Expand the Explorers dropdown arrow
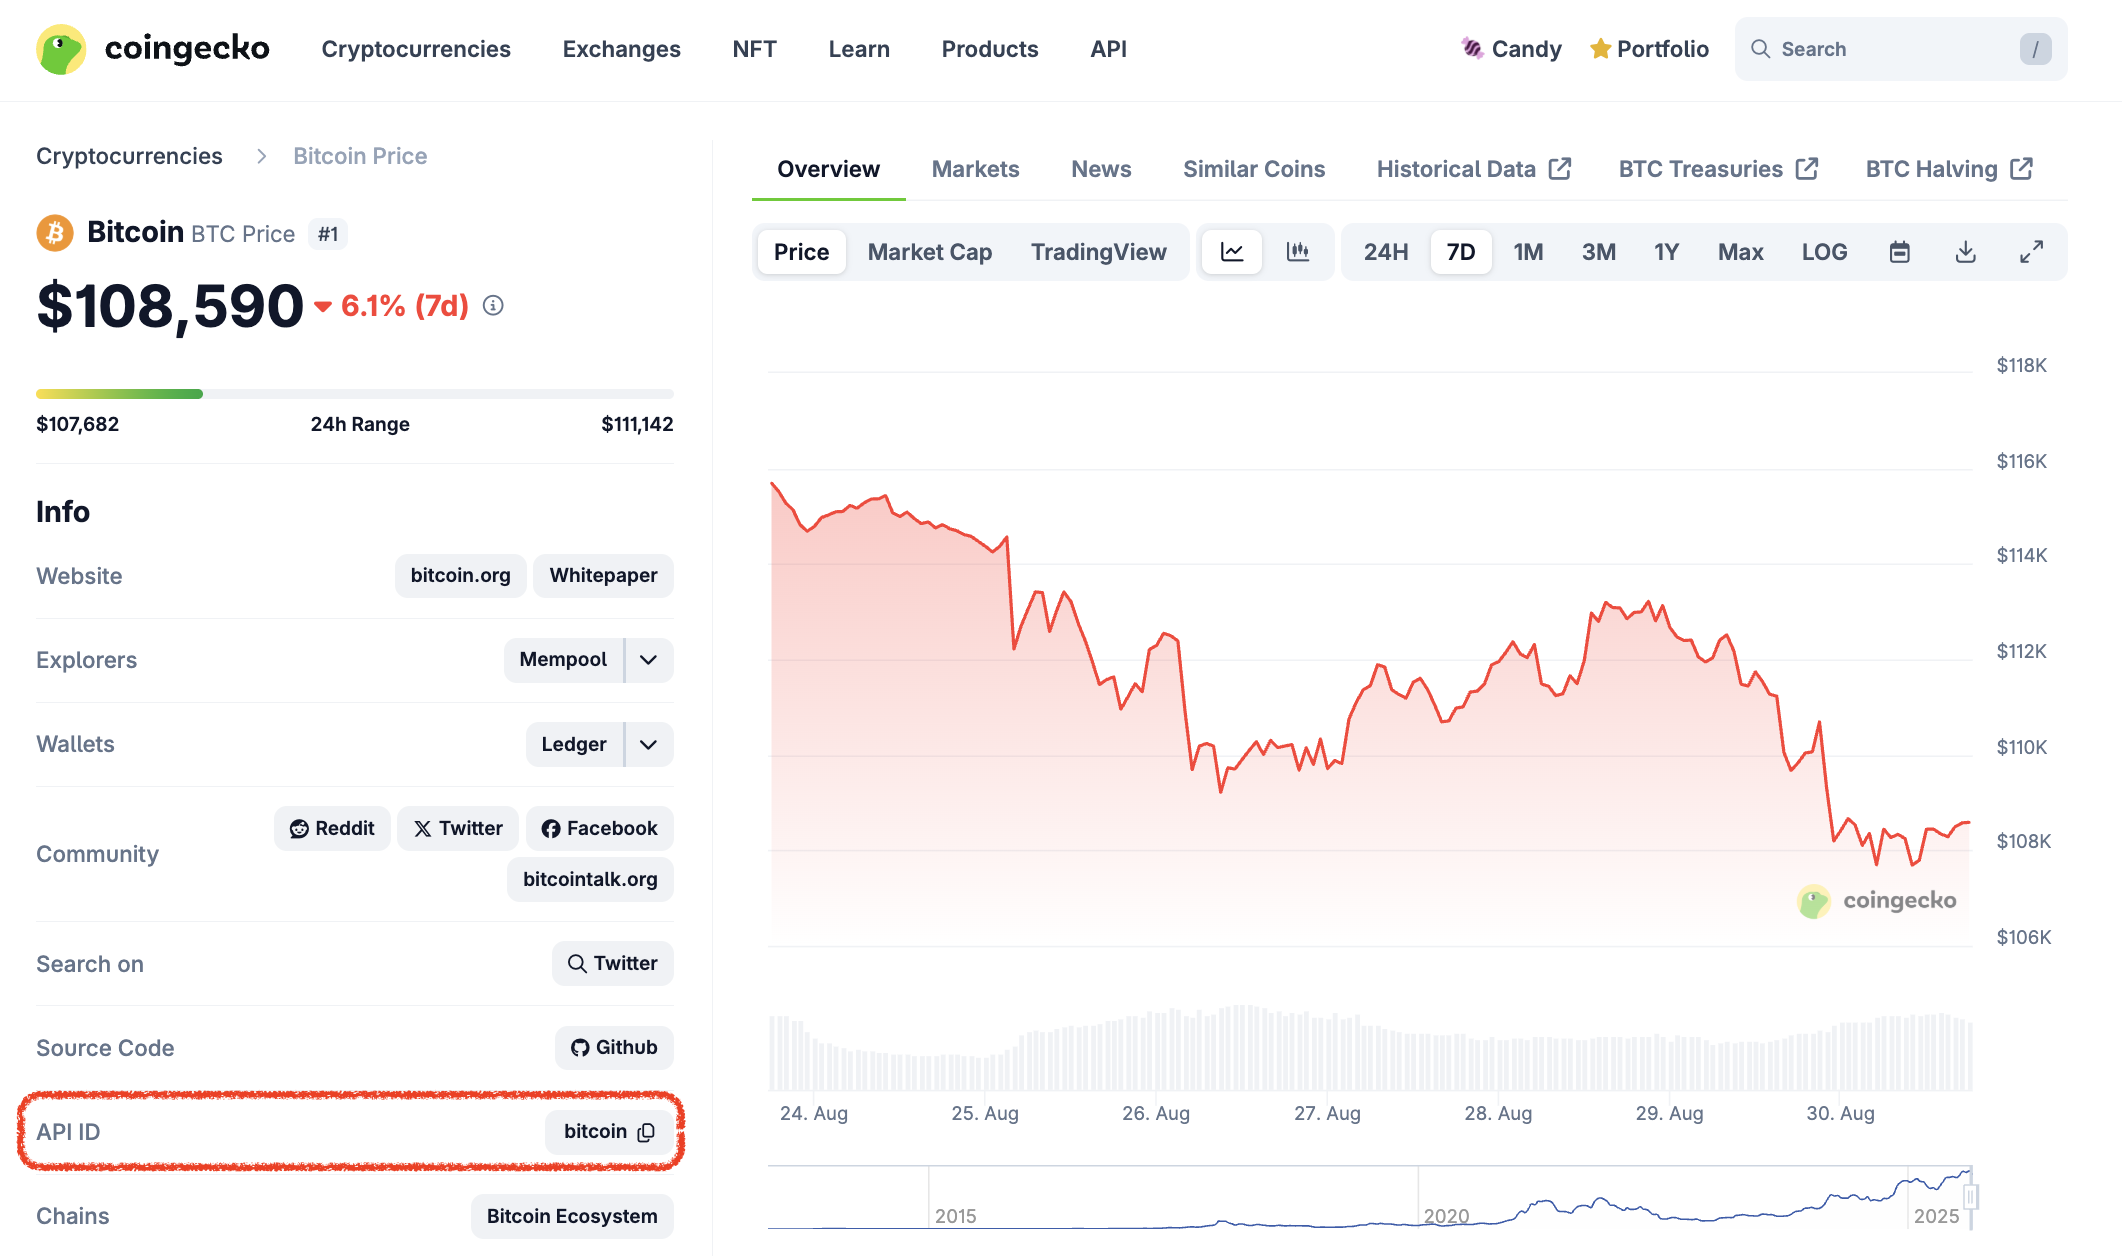The image size is (2122, 1256). (648, 660)
